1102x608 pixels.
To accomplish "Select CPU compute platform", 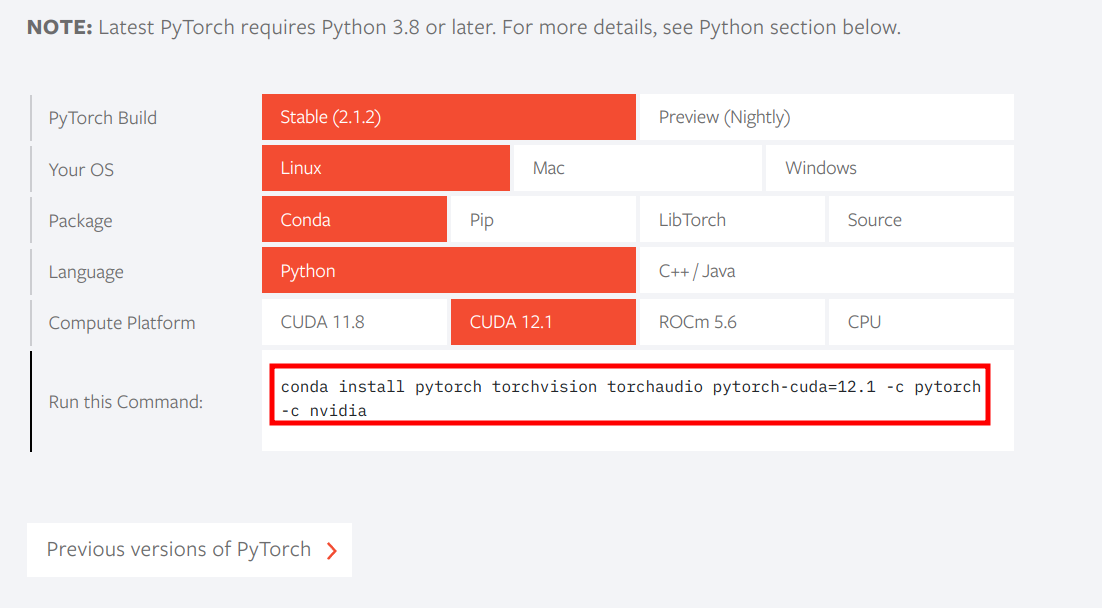I will (921, 322).
